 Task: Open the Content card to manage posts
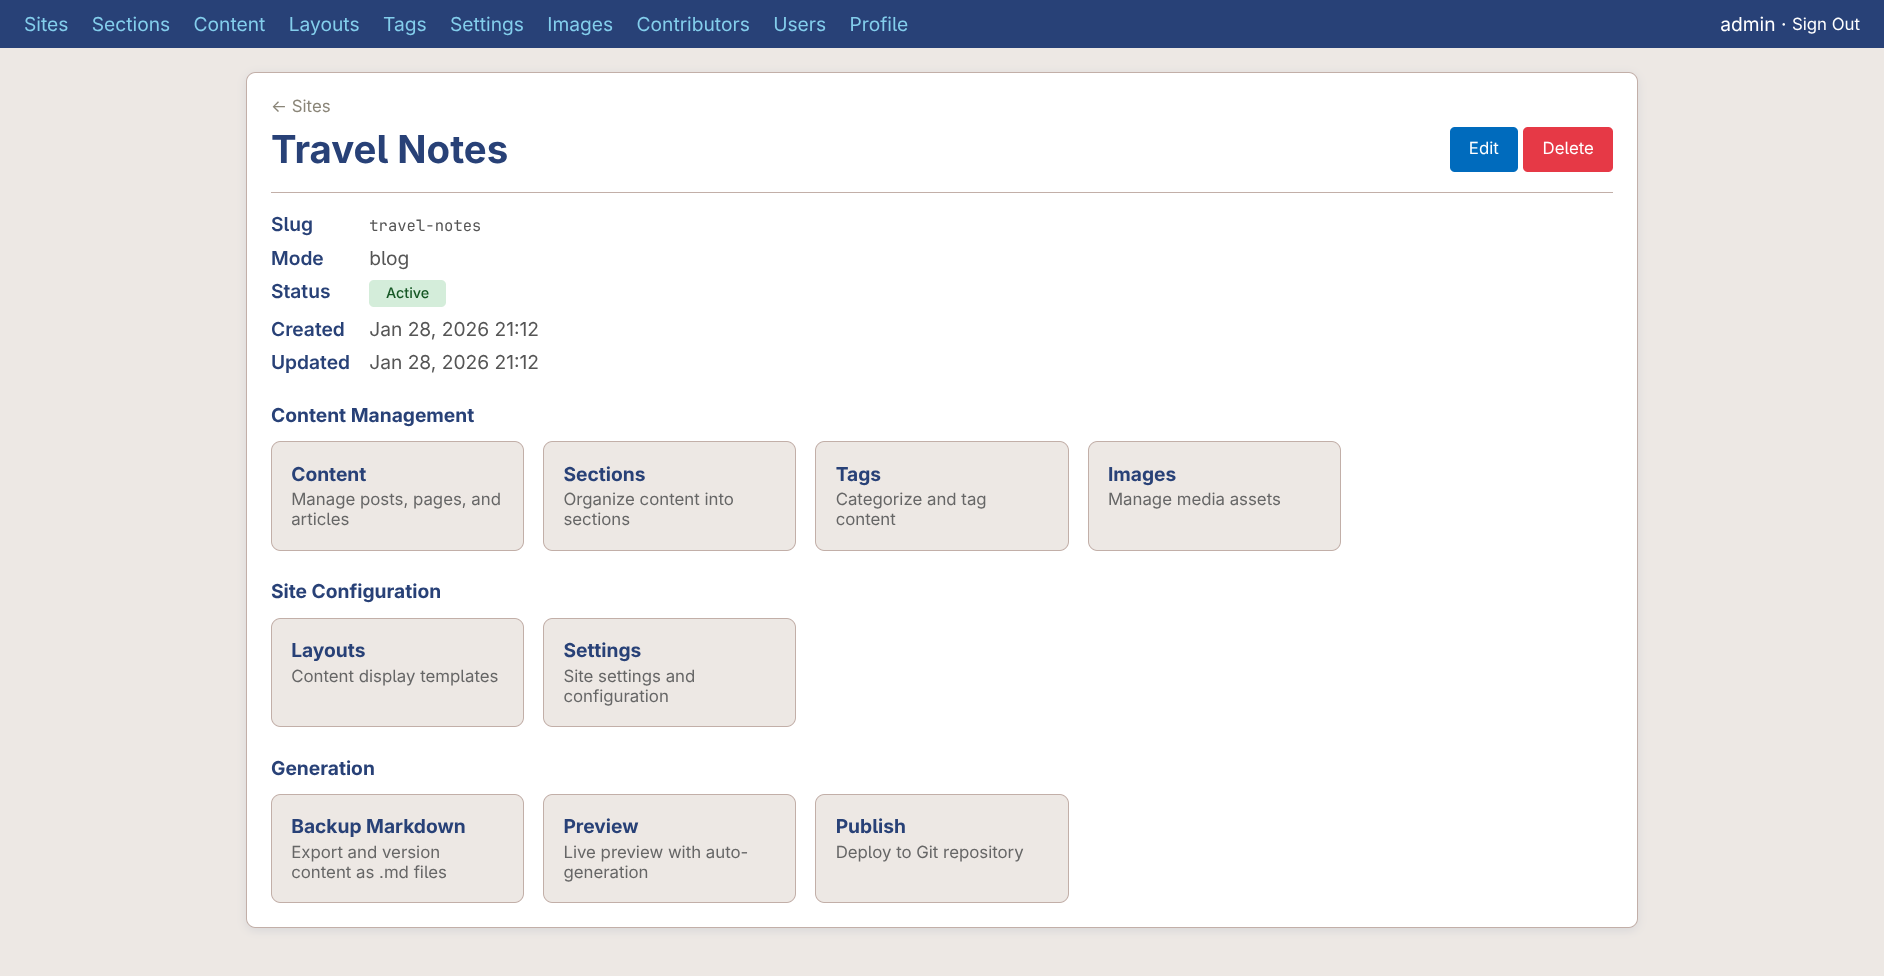point(397,496)
